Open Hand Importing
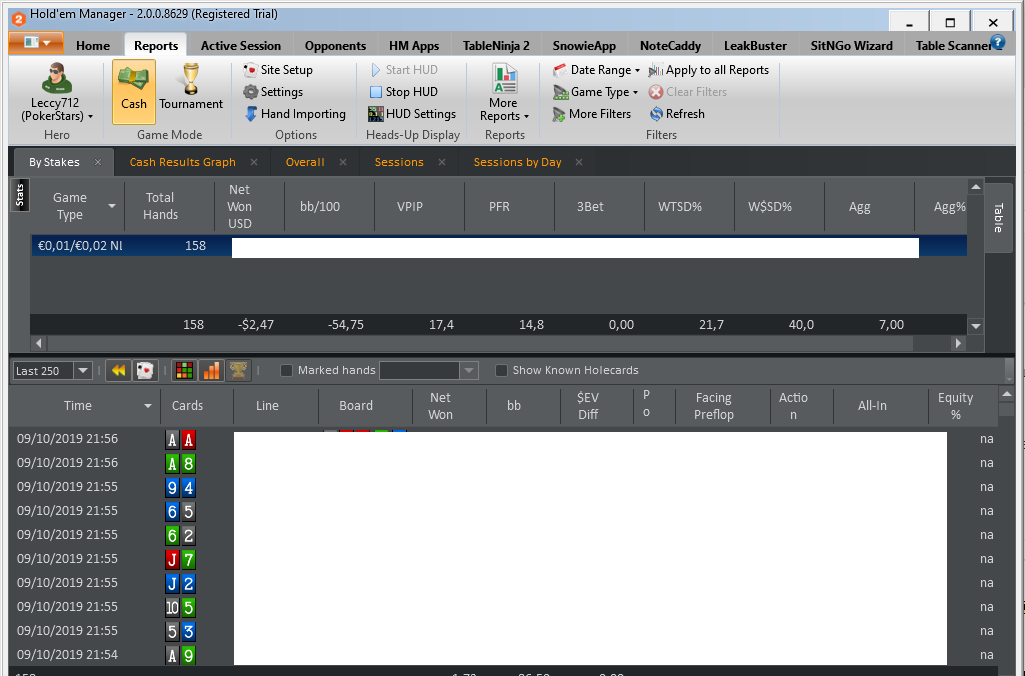The height and width of the screenshot is (676, 1025). pyautogui.click(x=295, y=114)
